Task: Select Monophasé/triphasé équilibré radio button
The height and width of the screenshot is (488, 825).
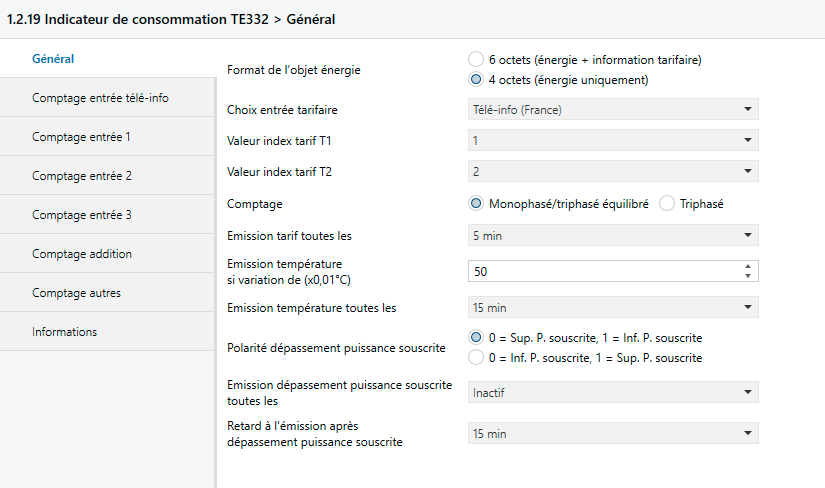Action: (x=476, y=204)
